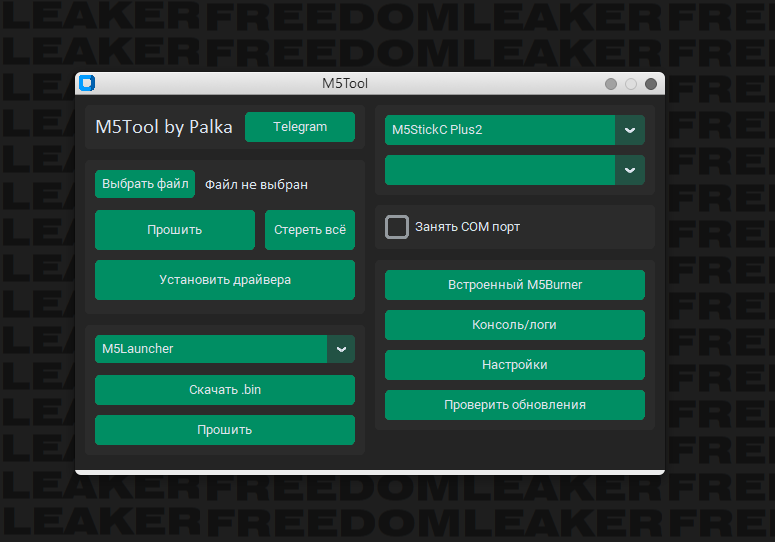Enable the Занять COM порт checkbox
The image size is (775, 542).
click(x=397, y=227)
